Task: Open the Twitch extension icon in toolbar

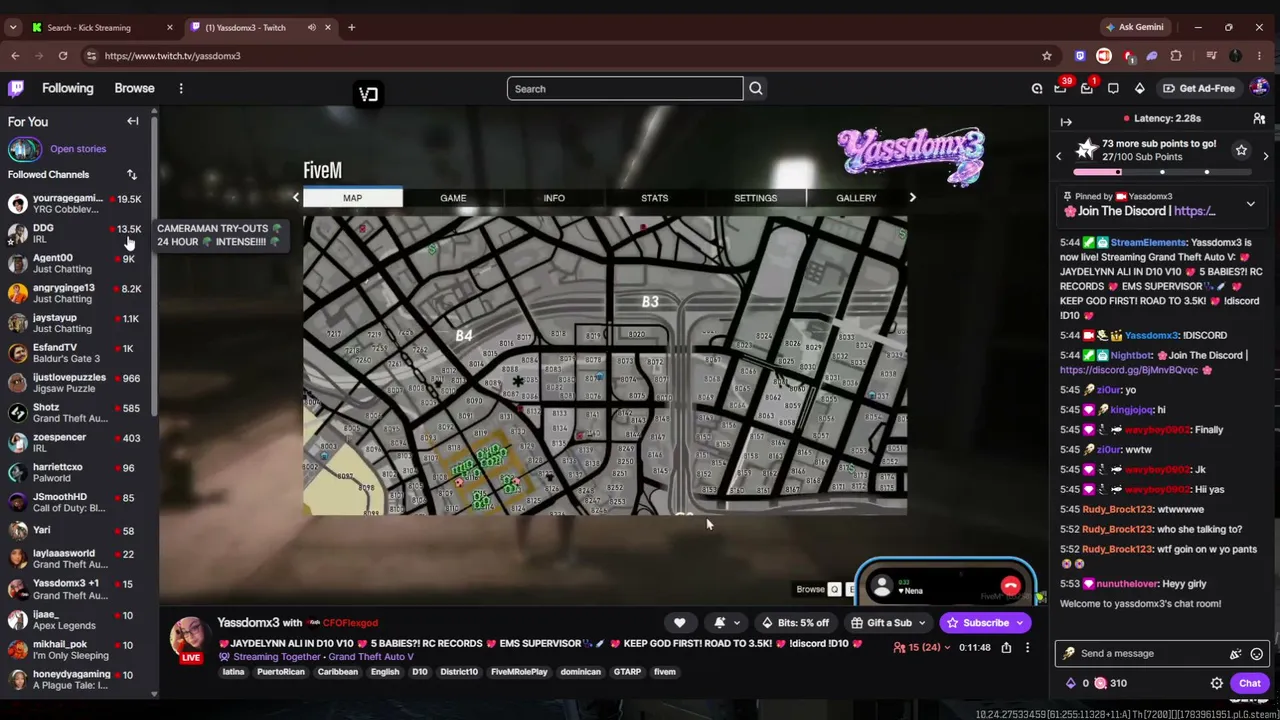Action: pyautogui.click(x=1080, y=56)
